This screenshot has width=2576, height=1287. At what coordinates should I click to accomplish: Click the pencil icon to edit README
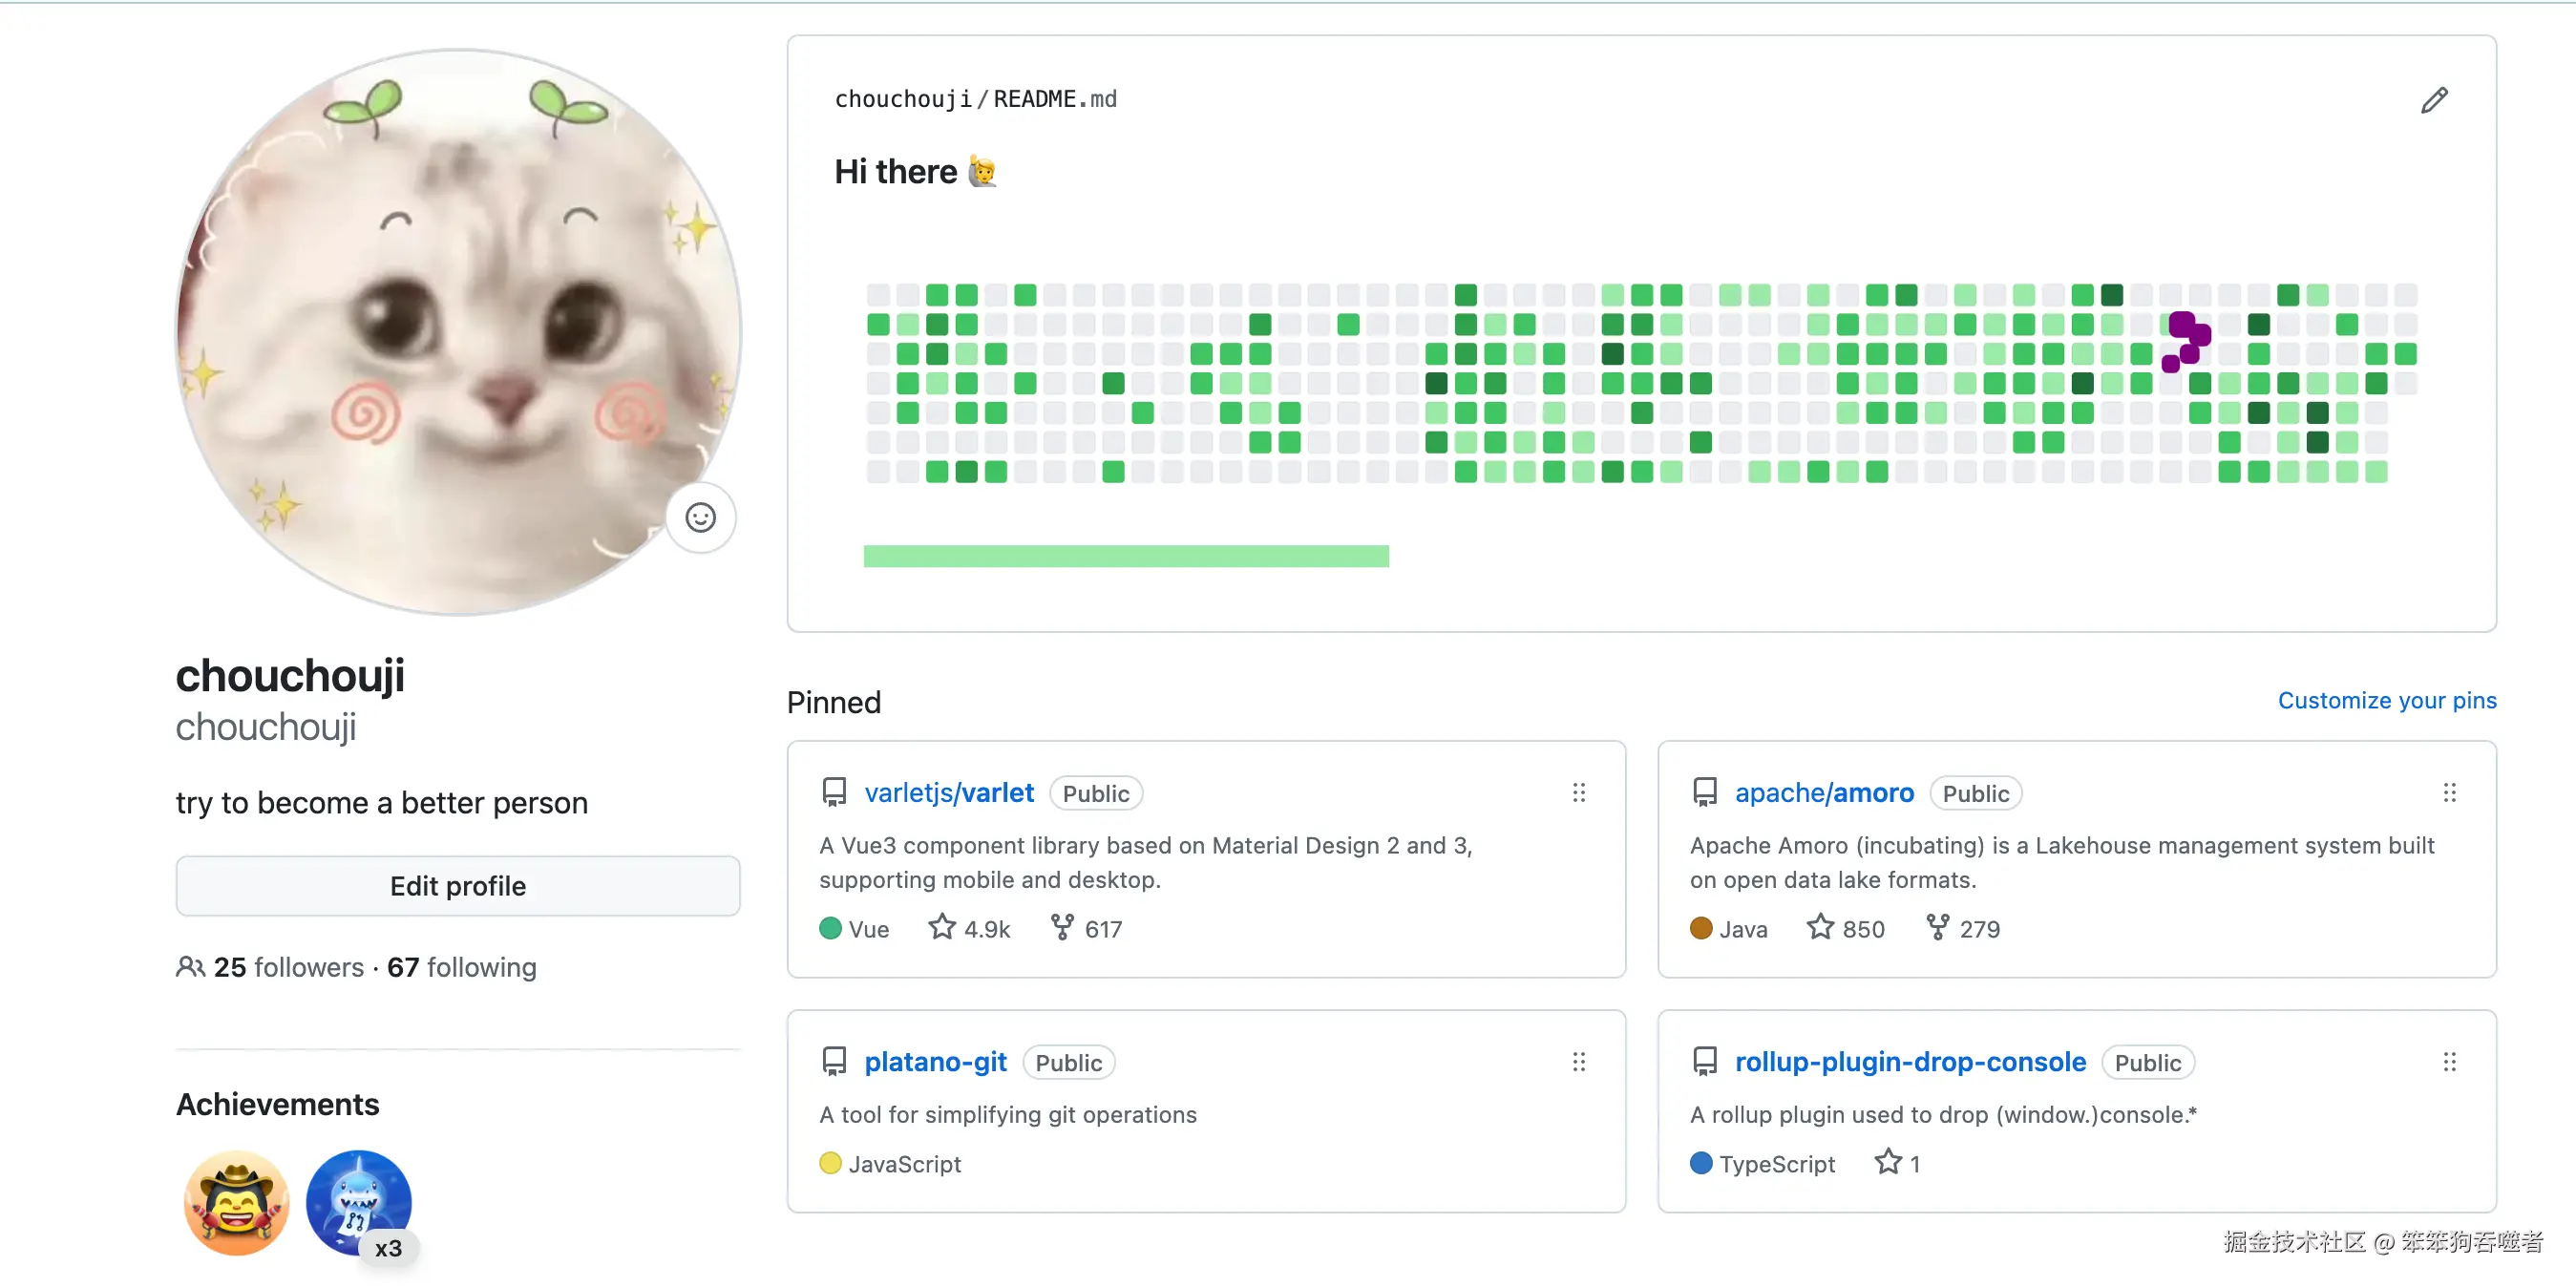point(2434,100)
